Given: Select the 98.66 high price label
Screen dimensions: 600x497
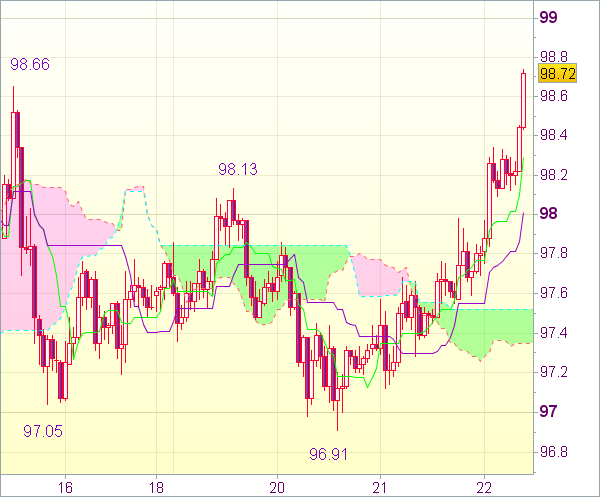Looking at the screenshot, I should 30,64.
